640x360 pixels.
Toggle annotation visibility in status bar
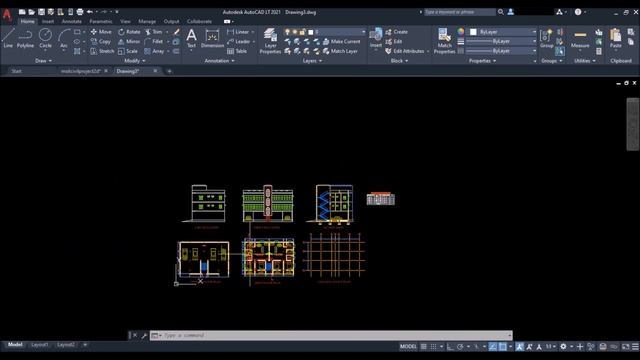[x=520, y=347]
